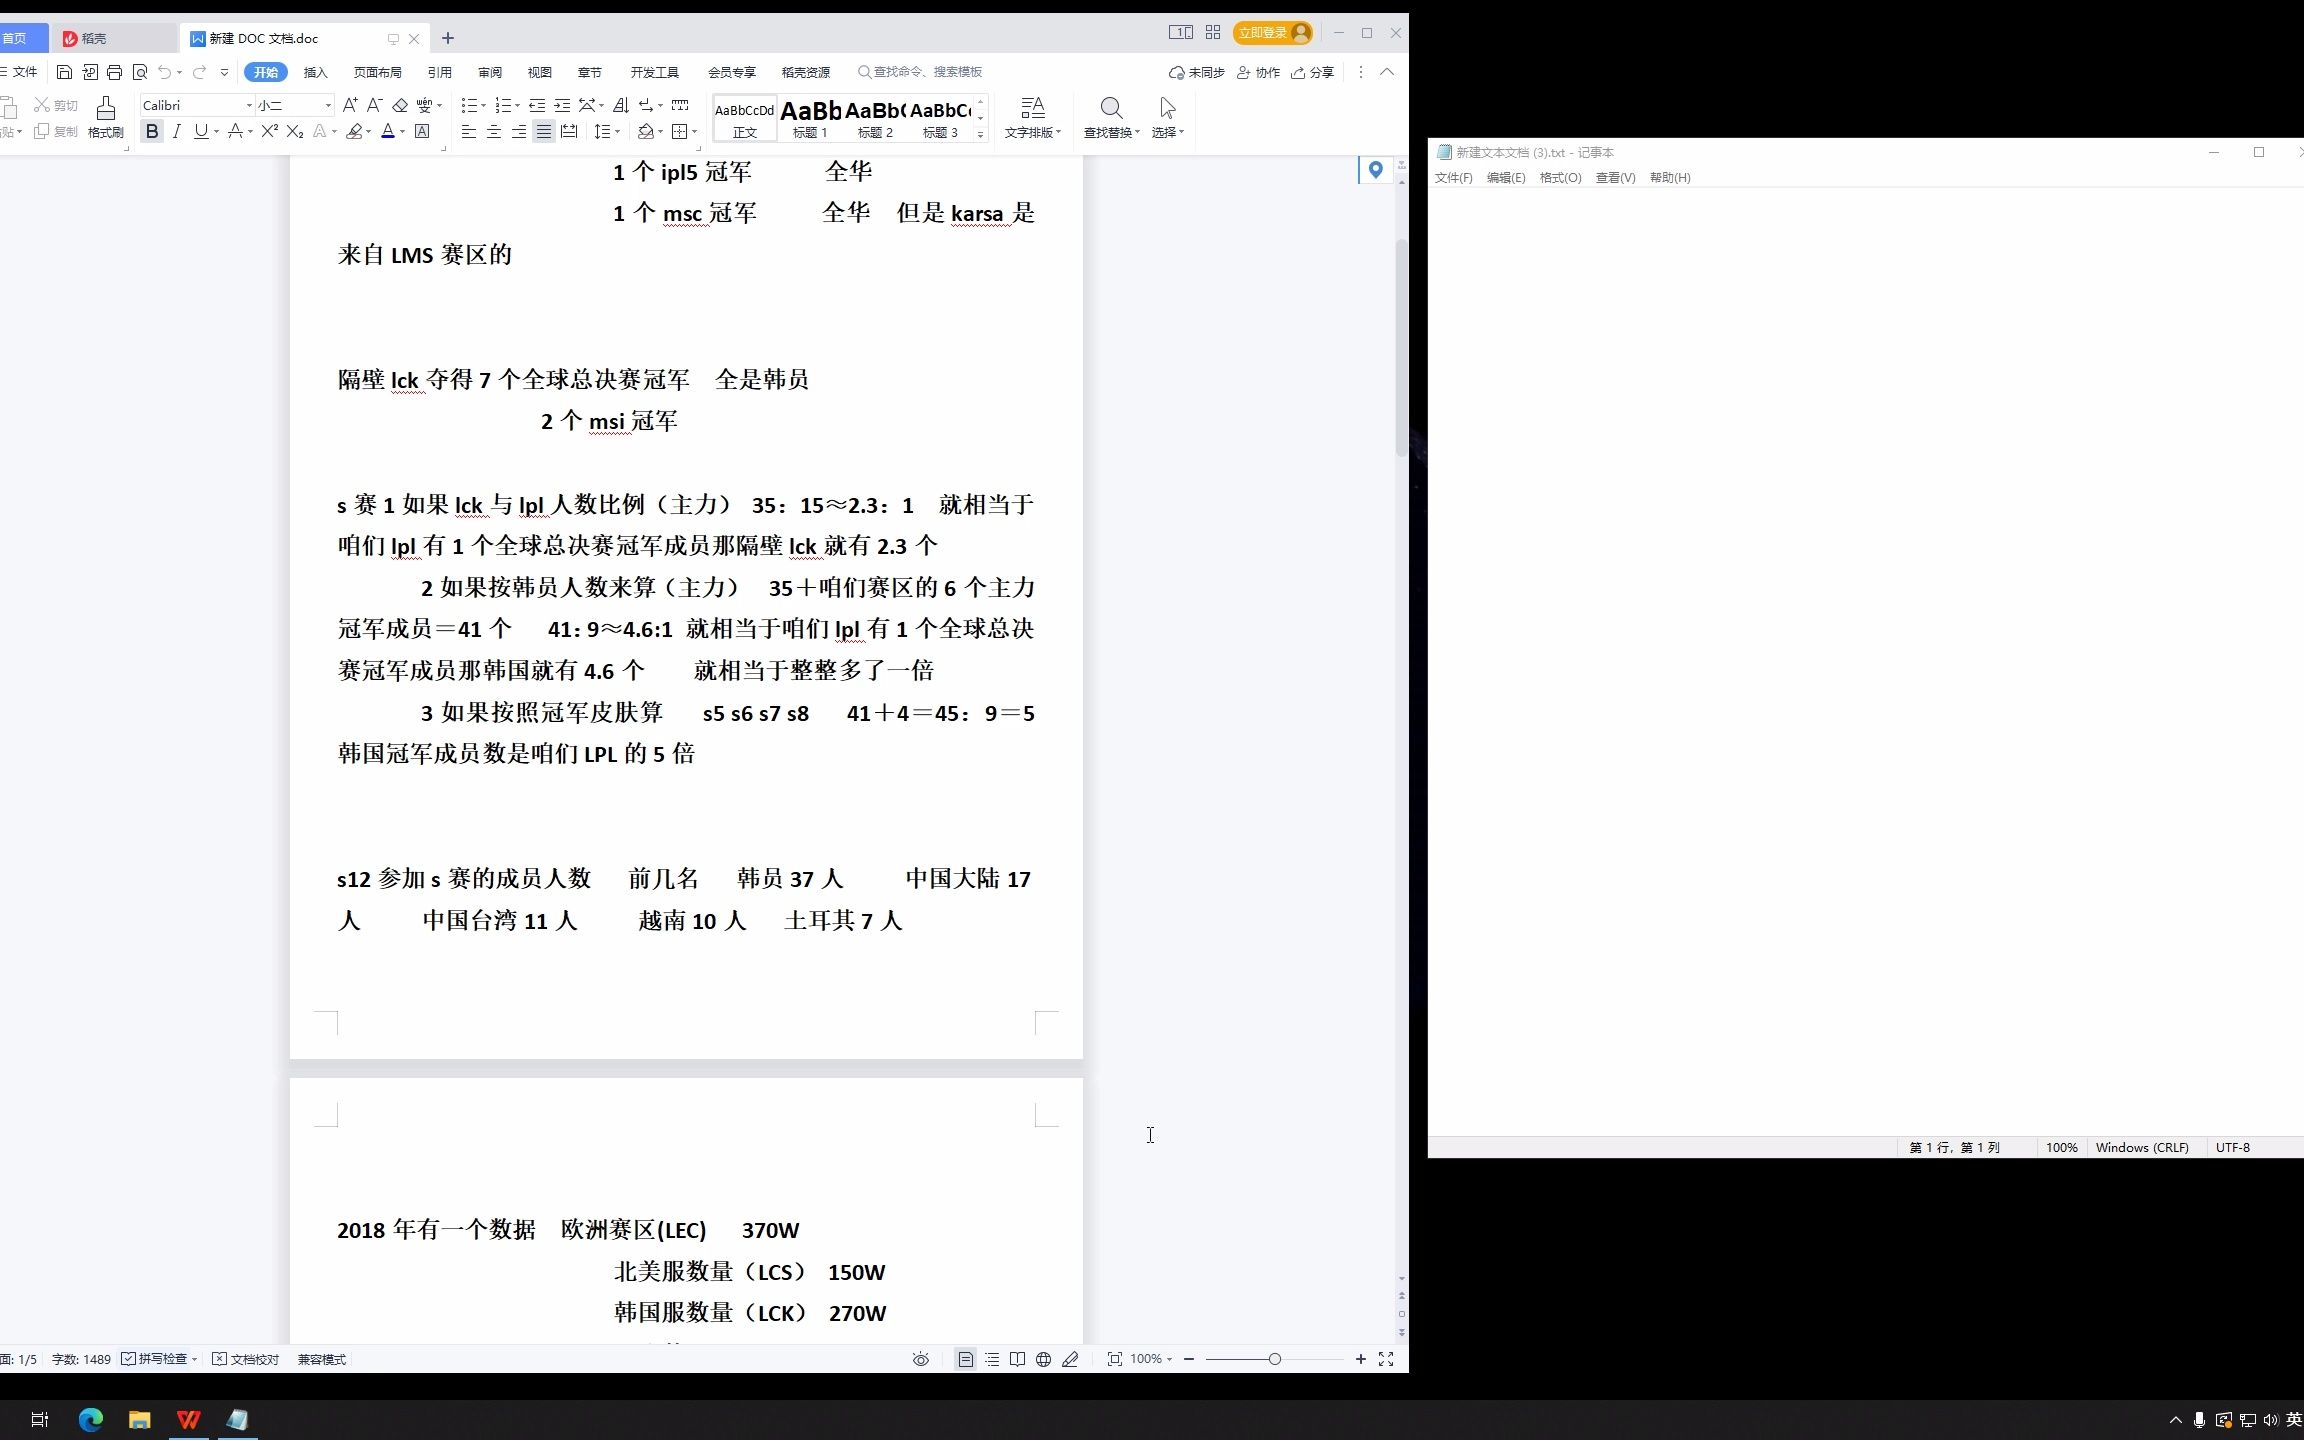Viewport: 2304px width, 1440px height.
Task: Click the command search box 查找命令
Action: pos(920,72)
